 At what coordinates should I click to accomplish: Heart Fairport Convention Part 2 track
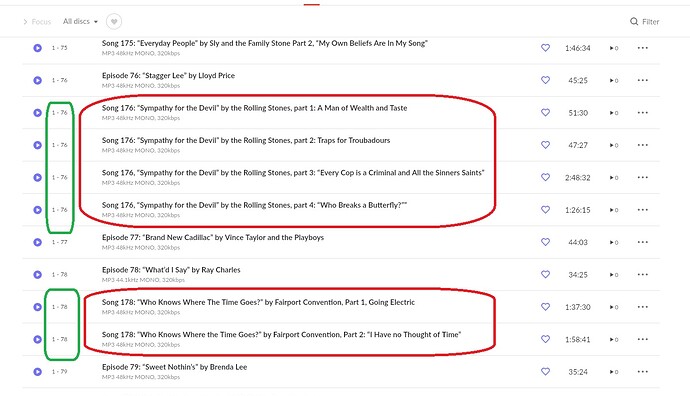pos(545,339)
